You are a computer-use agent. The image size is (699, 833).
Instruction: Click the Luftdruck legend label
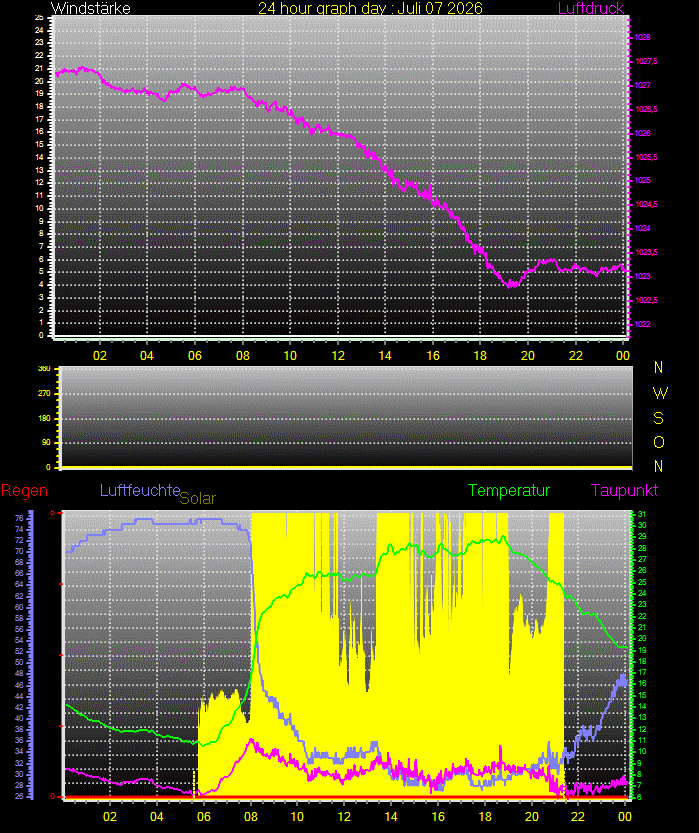[590, 8]
